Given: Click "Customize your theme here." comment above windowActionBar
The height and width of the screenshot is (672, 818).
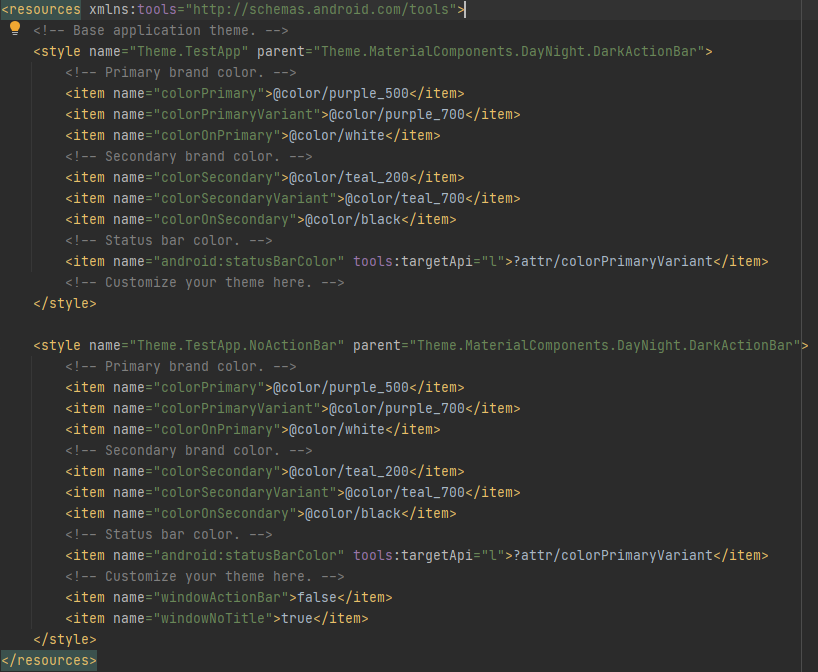Looking at the screenshot, I should pyautogui.click(x=205, y=577).
